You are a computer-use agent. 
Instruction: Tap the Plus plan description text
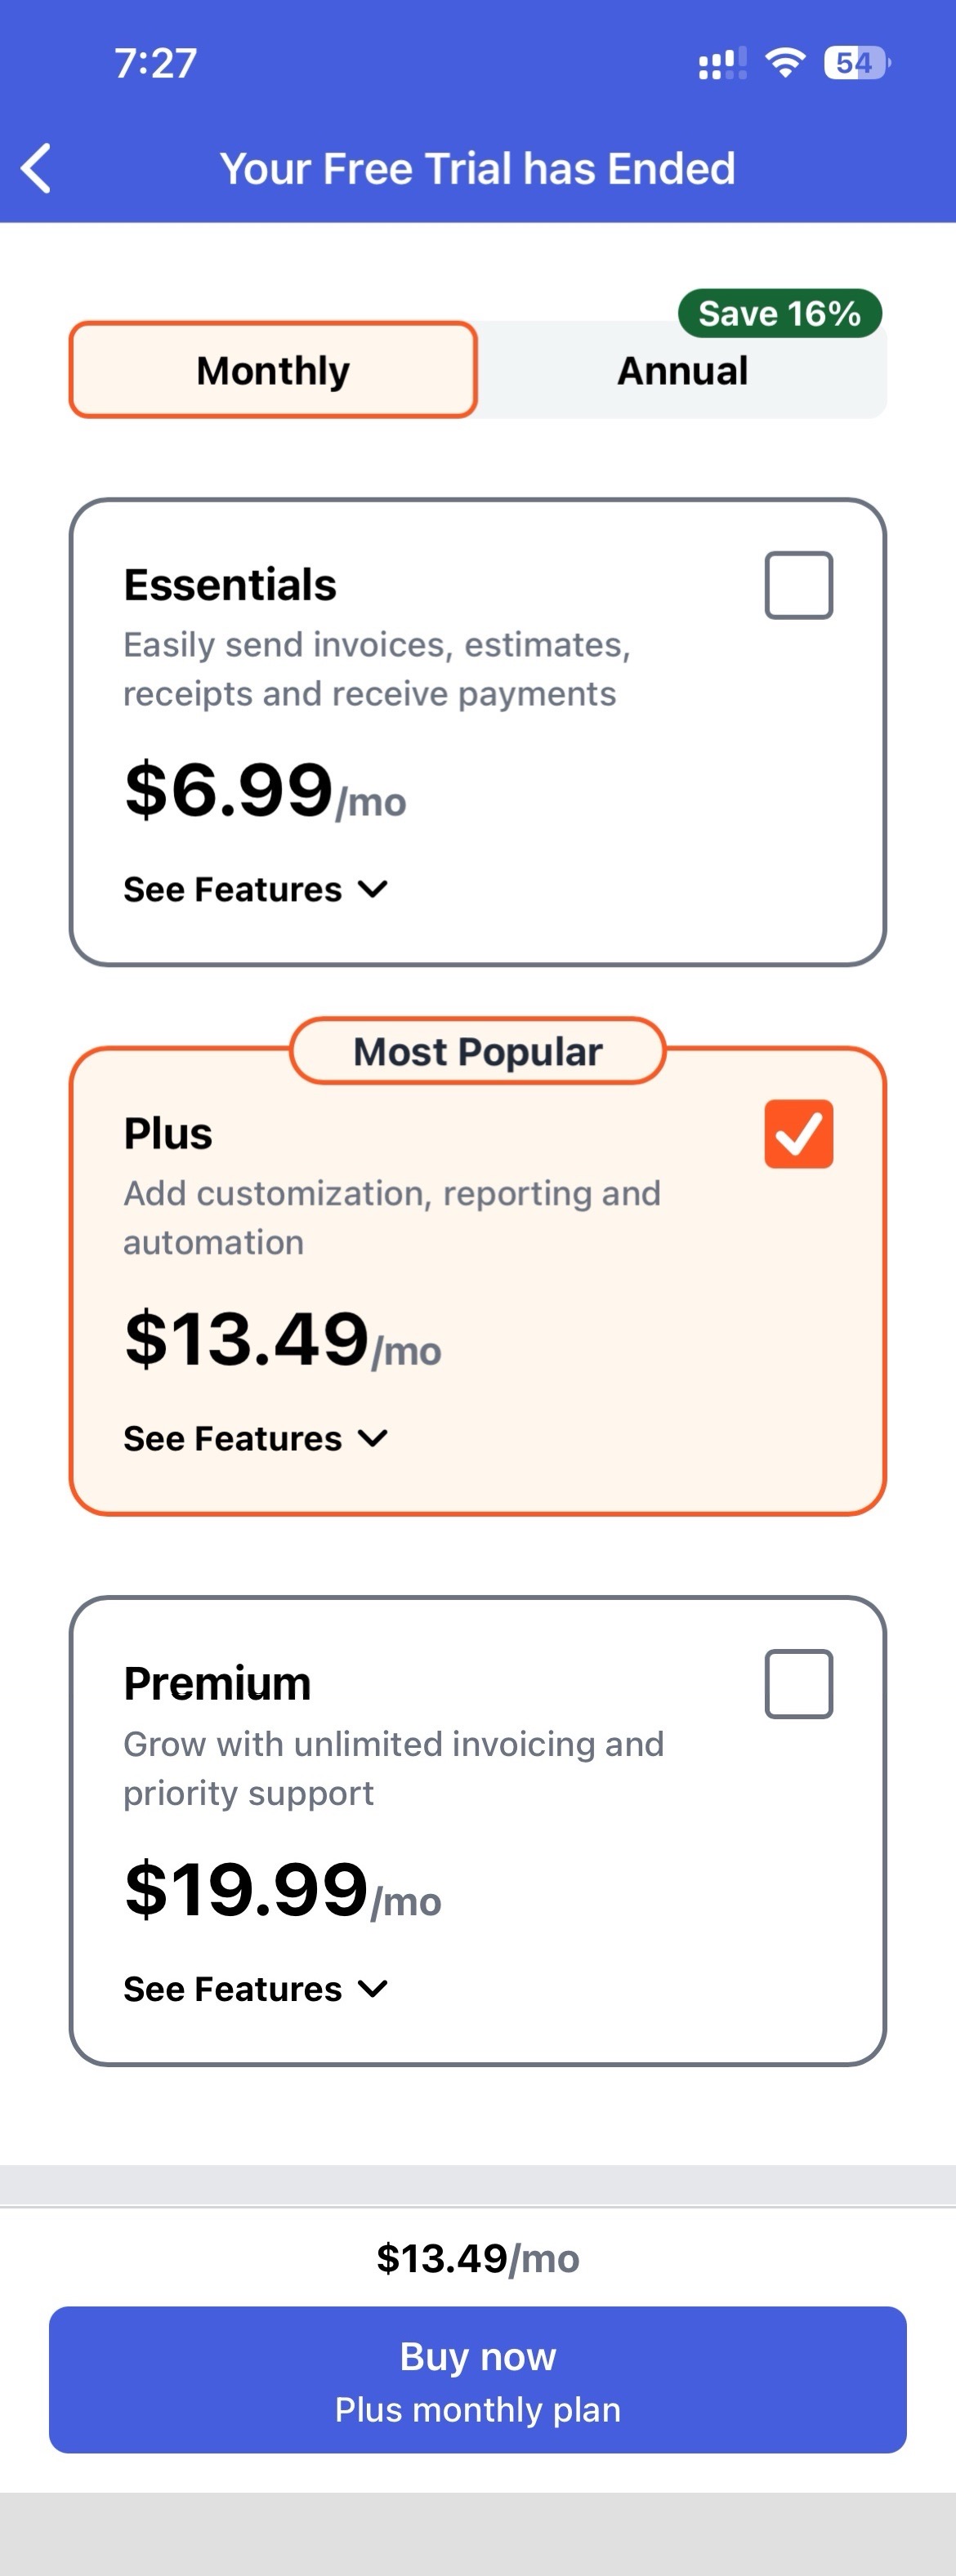pos(391,1217)
